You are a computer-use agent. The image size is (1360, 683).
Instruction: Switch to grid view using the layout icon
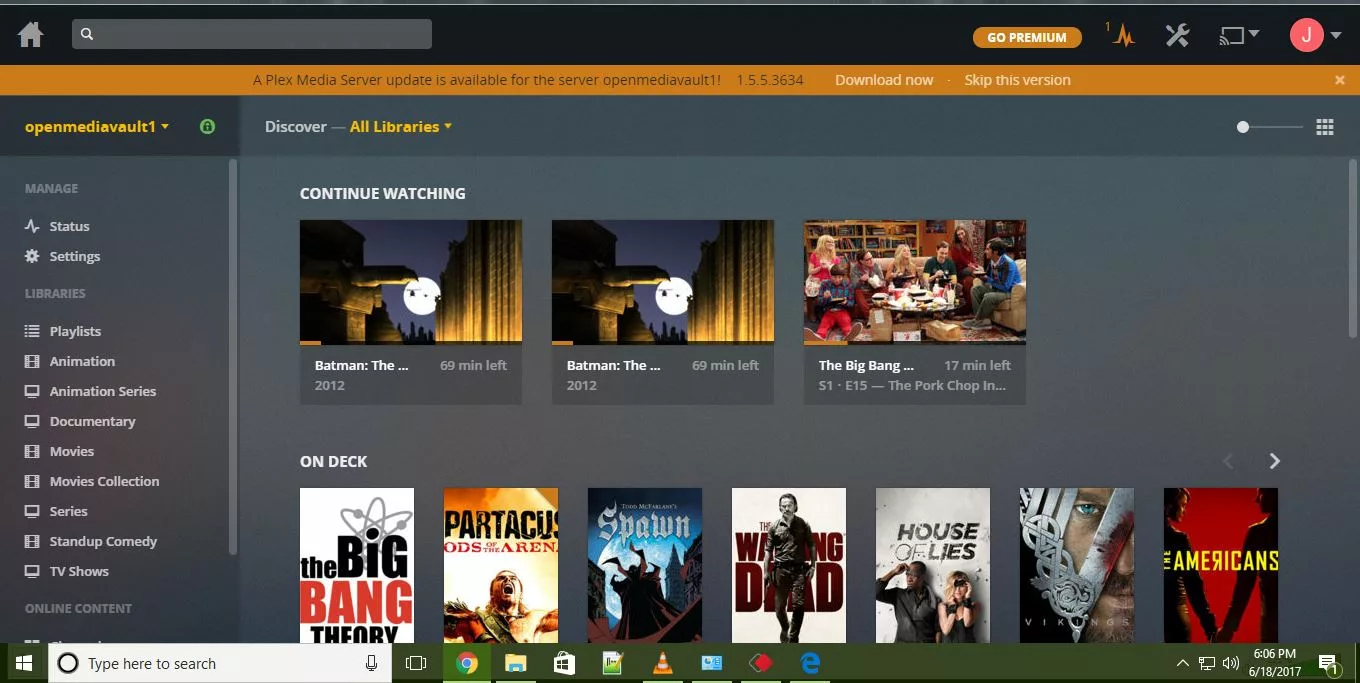click(x=1325, y=127)
